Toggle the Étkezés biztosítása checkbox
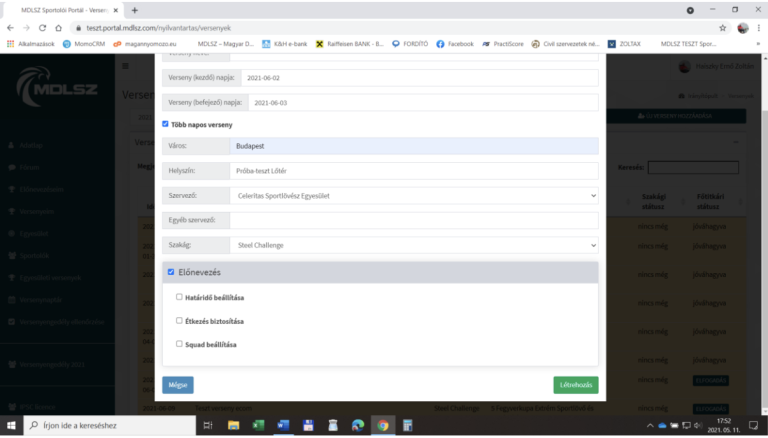This screenshot has height=438, width=768. pyautogui.click(x=179, y=321)
